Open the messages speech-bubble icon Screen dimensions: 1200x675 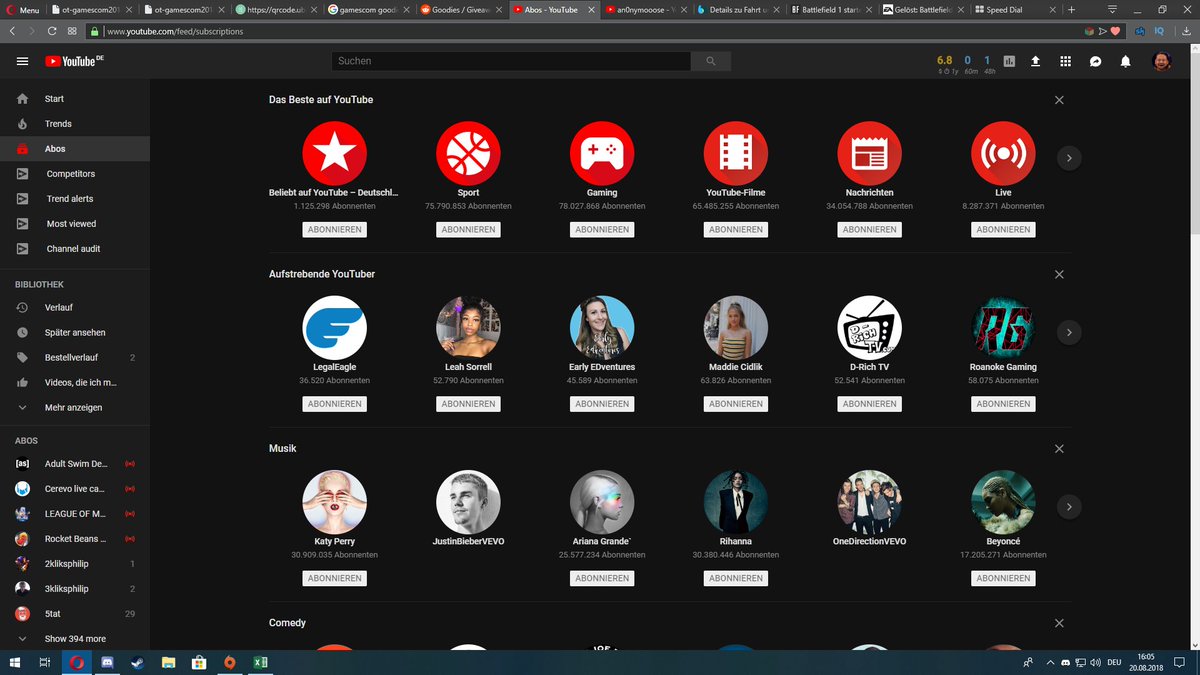1096,61
